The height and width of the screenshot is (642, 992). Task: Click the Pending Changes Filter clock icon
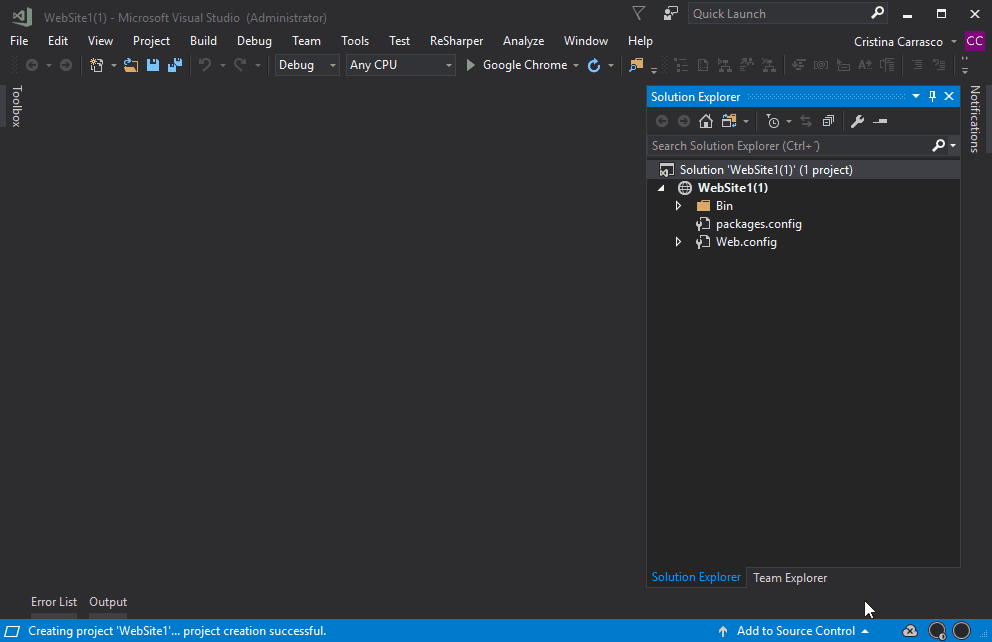773,121
